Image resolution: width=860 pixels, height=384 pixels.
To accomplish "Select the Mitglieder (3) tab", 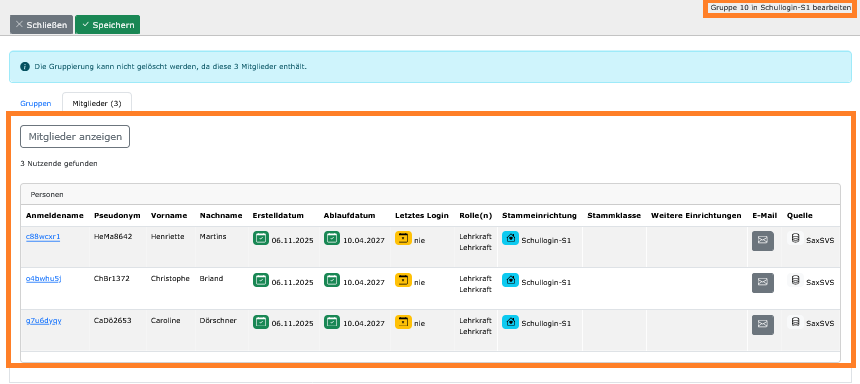I will [97, 103].
